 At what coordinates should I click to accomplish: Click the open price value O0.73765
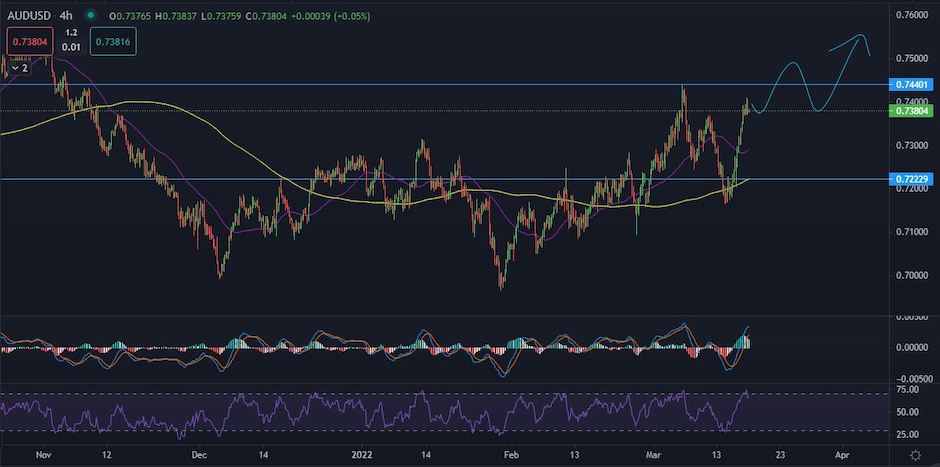pyautogui.click(x=128, y=16)
